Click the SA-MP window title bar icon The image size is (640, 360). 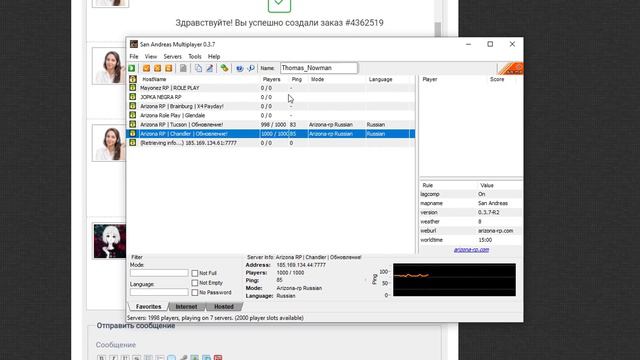[133, 44]
